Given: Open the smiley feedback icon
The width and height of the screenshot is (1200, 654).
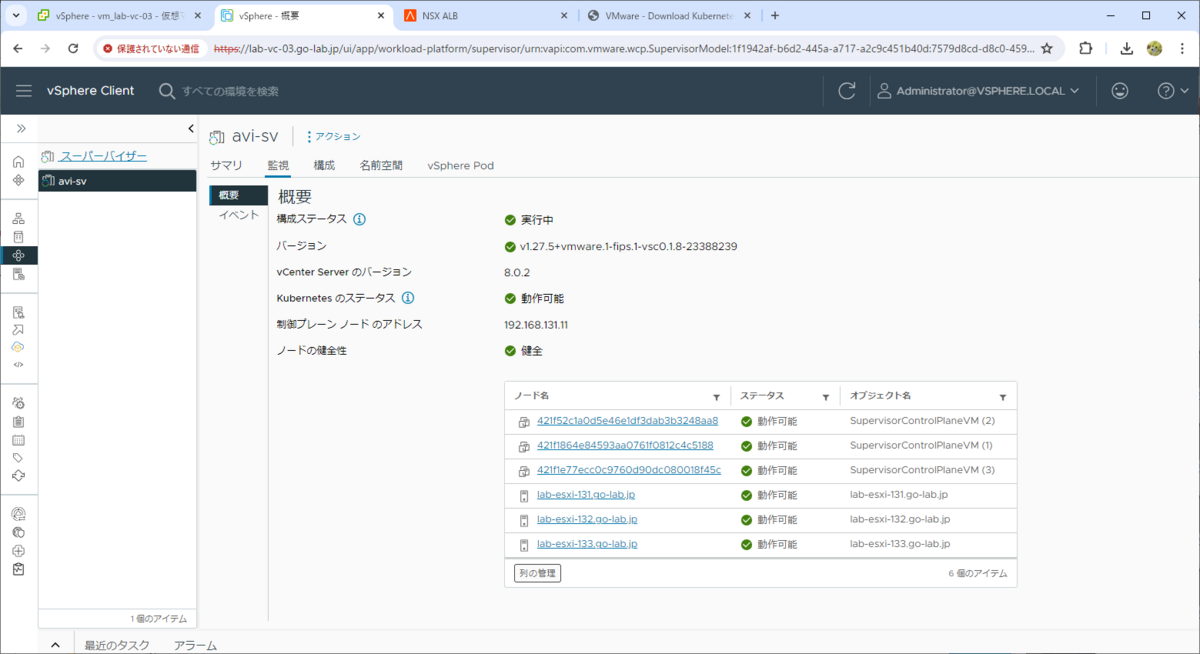Looking at the screenshot, I should point(1120,91).
